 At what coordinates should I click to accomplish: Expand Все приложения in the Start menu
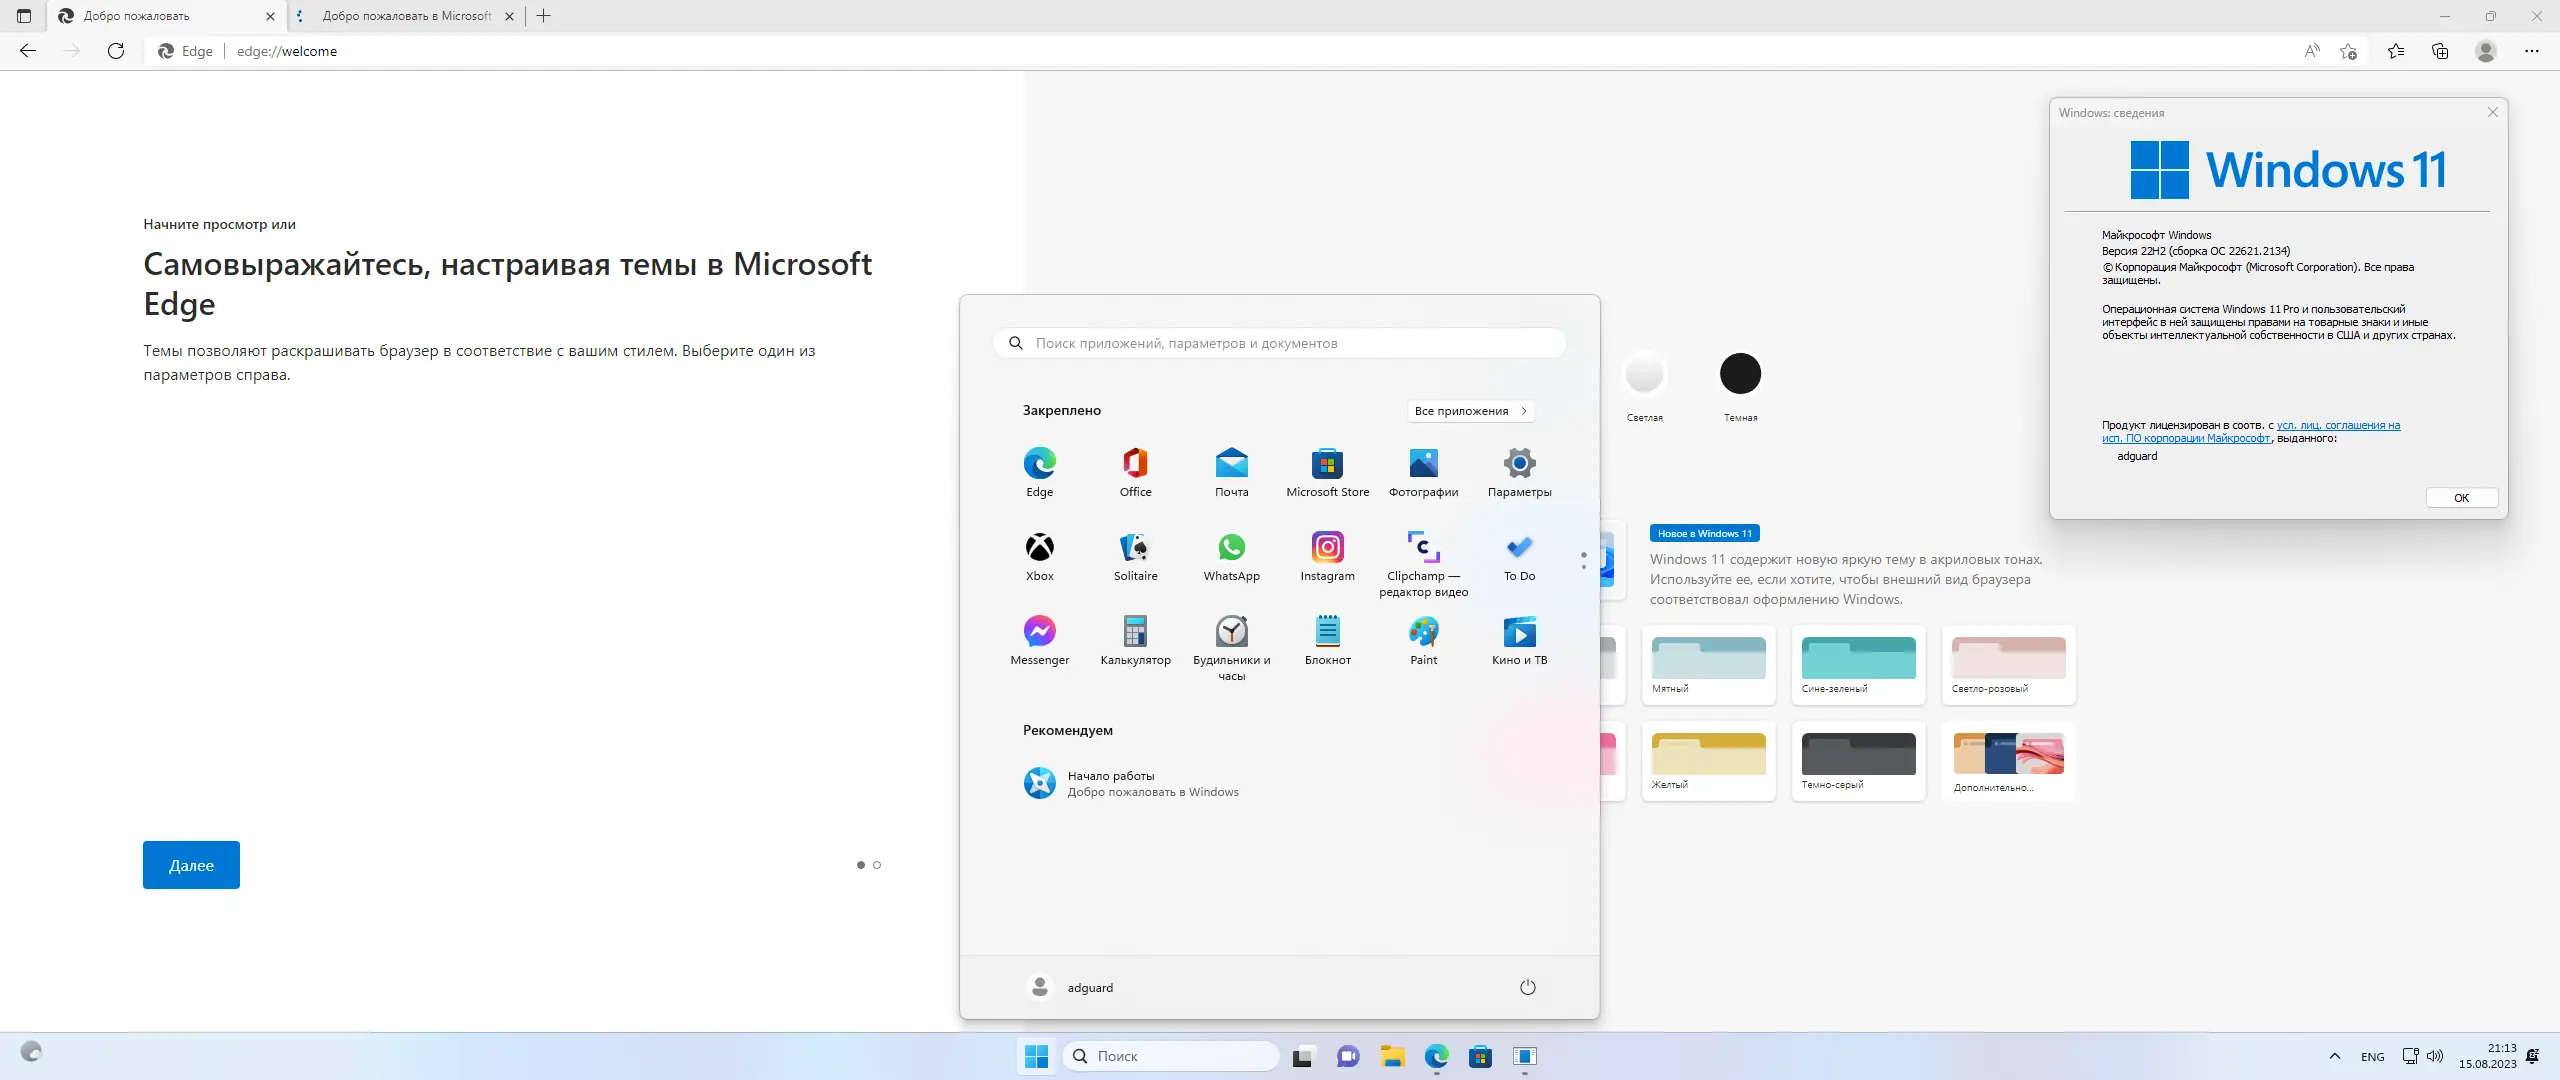(1470, 410)
